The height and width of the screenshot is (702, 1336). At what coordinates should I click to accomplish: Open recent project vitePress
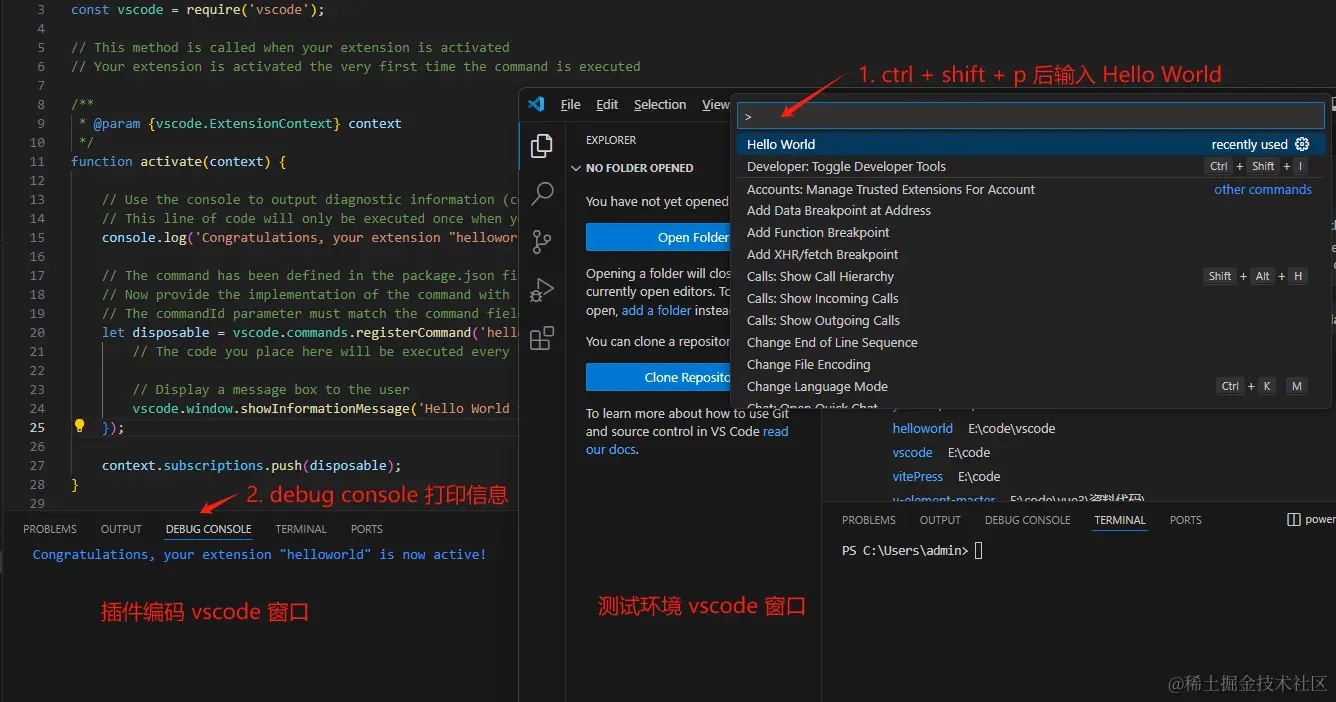917,476
